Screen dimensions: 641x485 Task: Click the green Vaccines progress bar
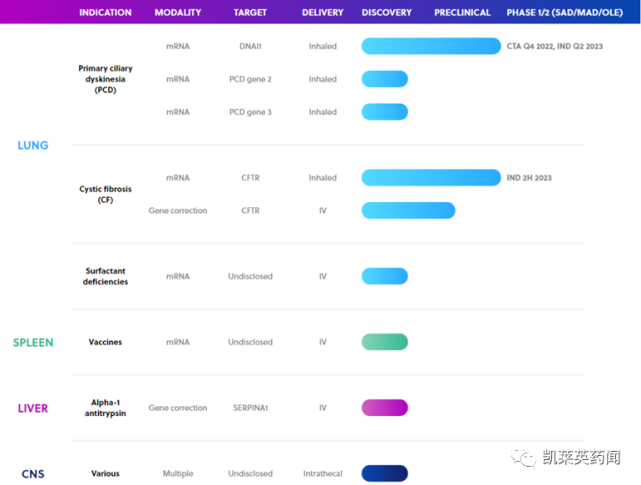(384, 342)
